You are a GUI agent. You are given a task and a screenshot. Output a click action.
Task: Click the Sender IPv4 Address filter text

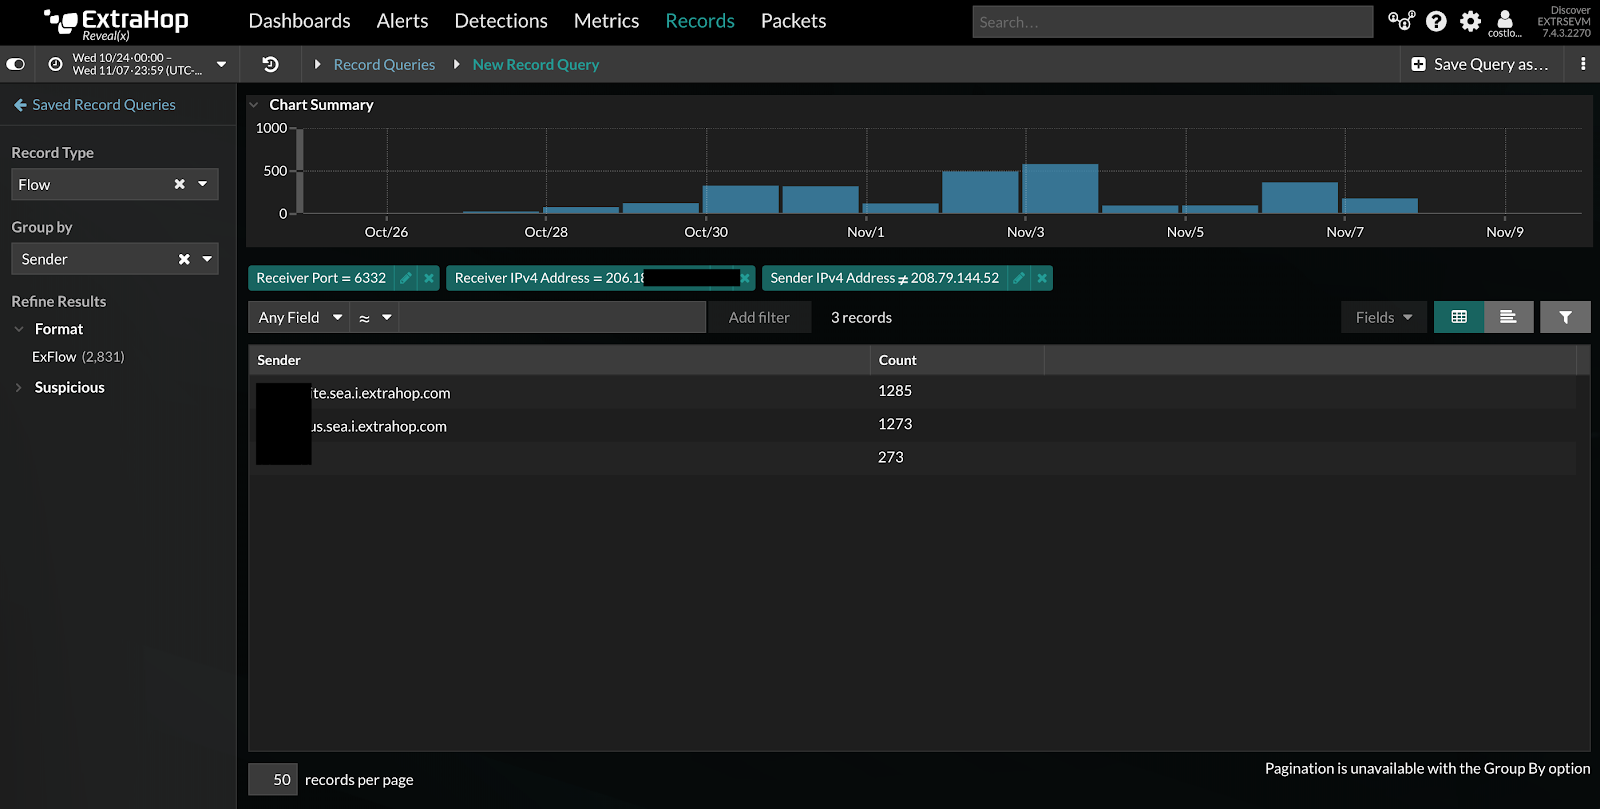(x=884, y=278)
